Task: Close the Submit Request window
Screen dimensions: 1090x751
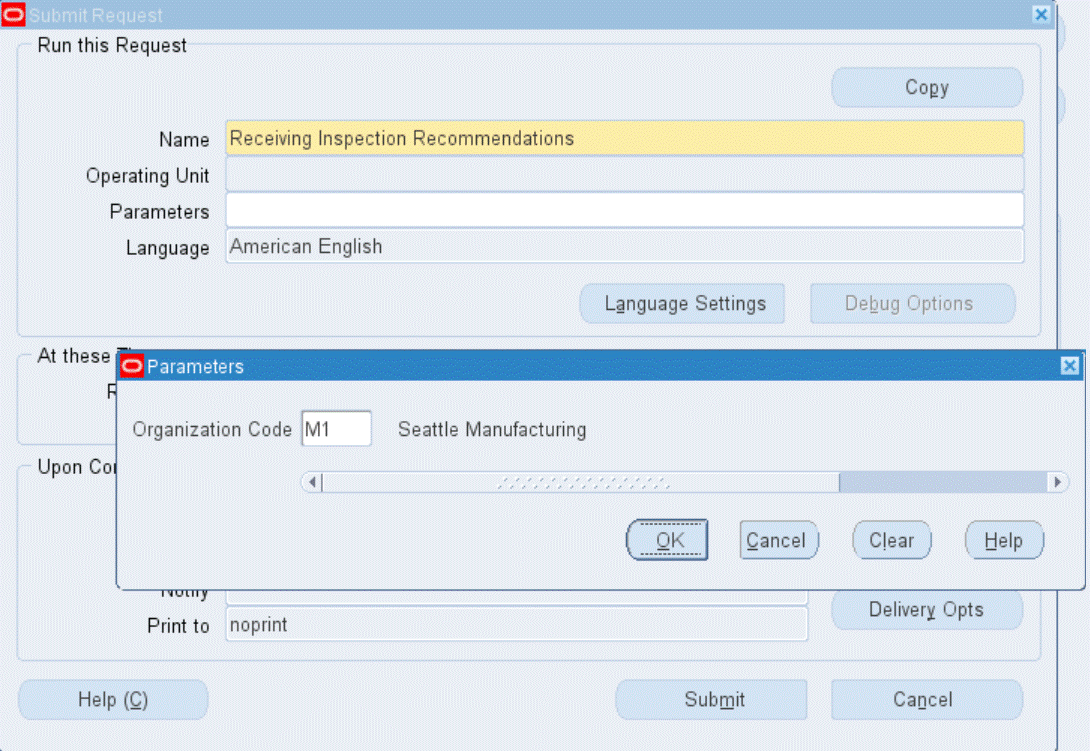Action: coord(1041,15)
